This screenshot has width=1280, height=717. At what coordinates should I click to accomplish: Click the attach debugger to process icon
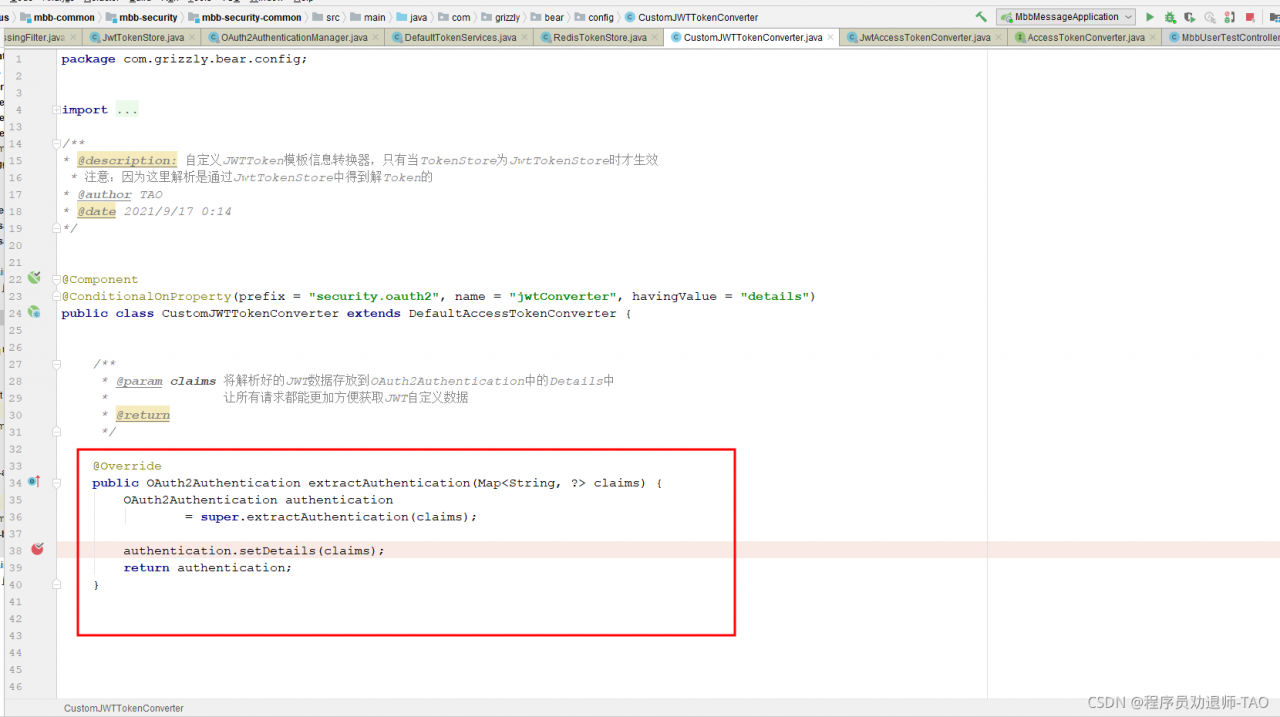point(1229,17)
